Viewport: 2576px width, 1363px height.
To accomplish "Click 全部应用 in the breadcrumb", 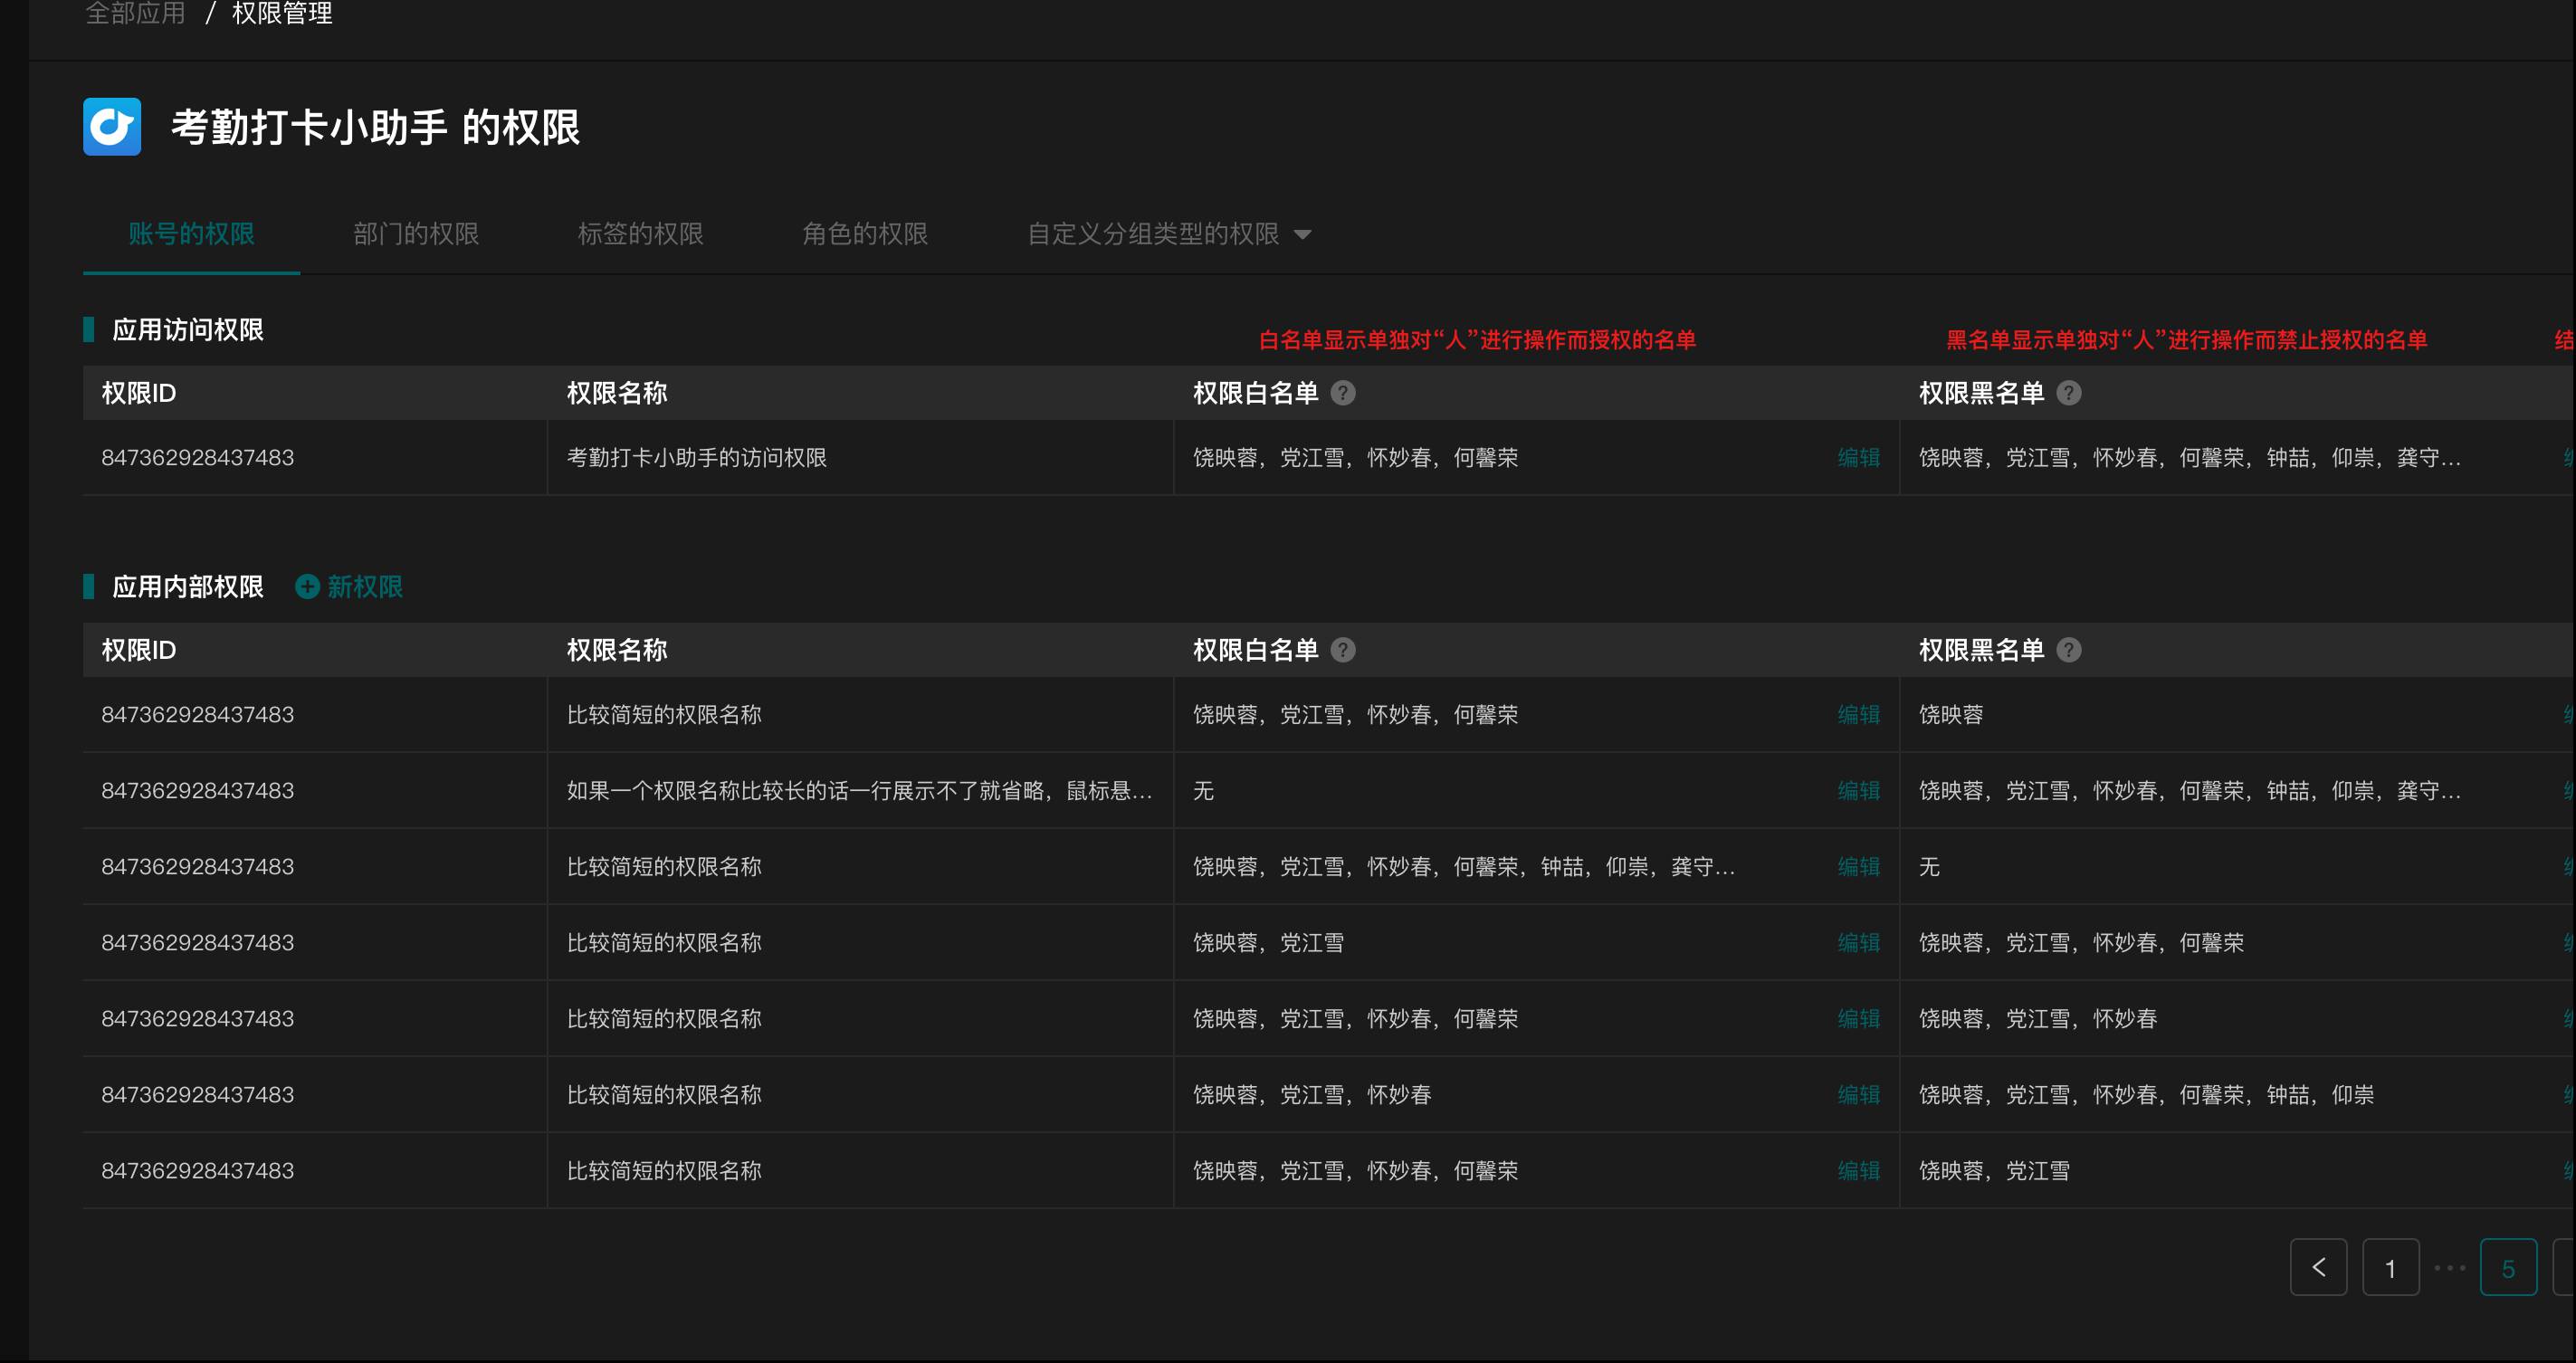I will pos(135,14).
